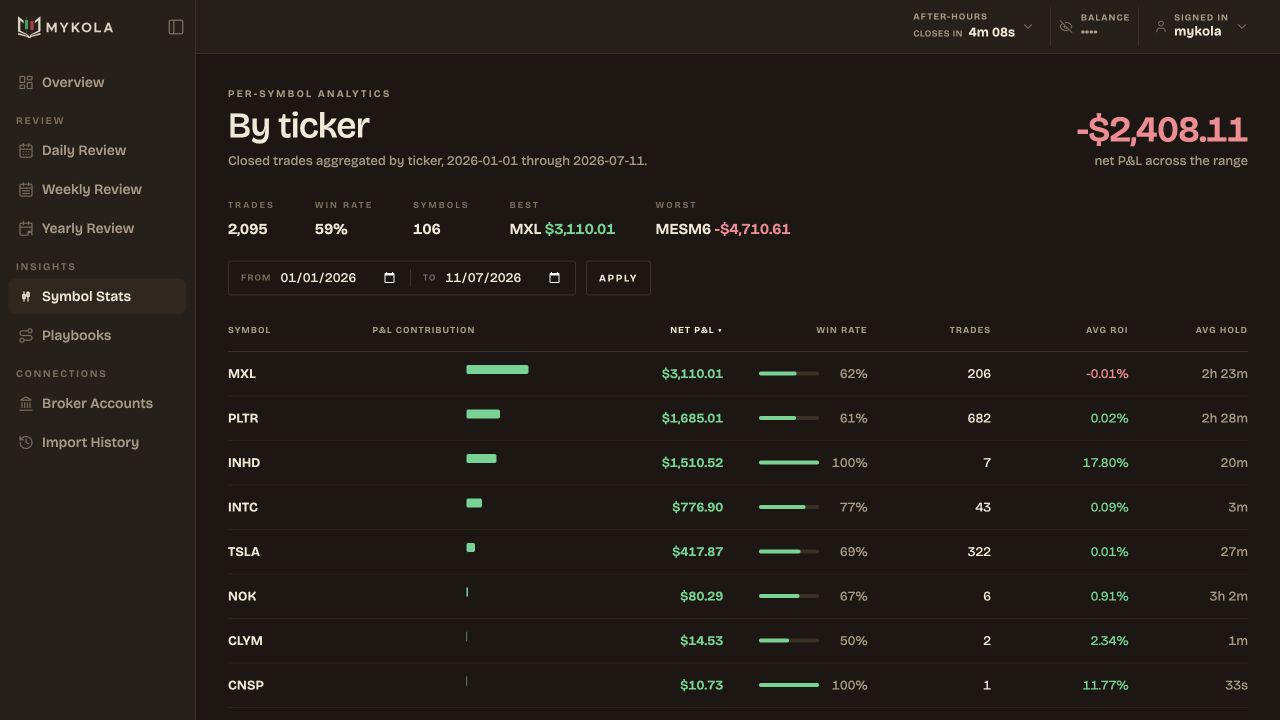The width and height of the screenshot is (1280, 720).
Task: Open the TO date calendar picker icon
Action: 555,278
